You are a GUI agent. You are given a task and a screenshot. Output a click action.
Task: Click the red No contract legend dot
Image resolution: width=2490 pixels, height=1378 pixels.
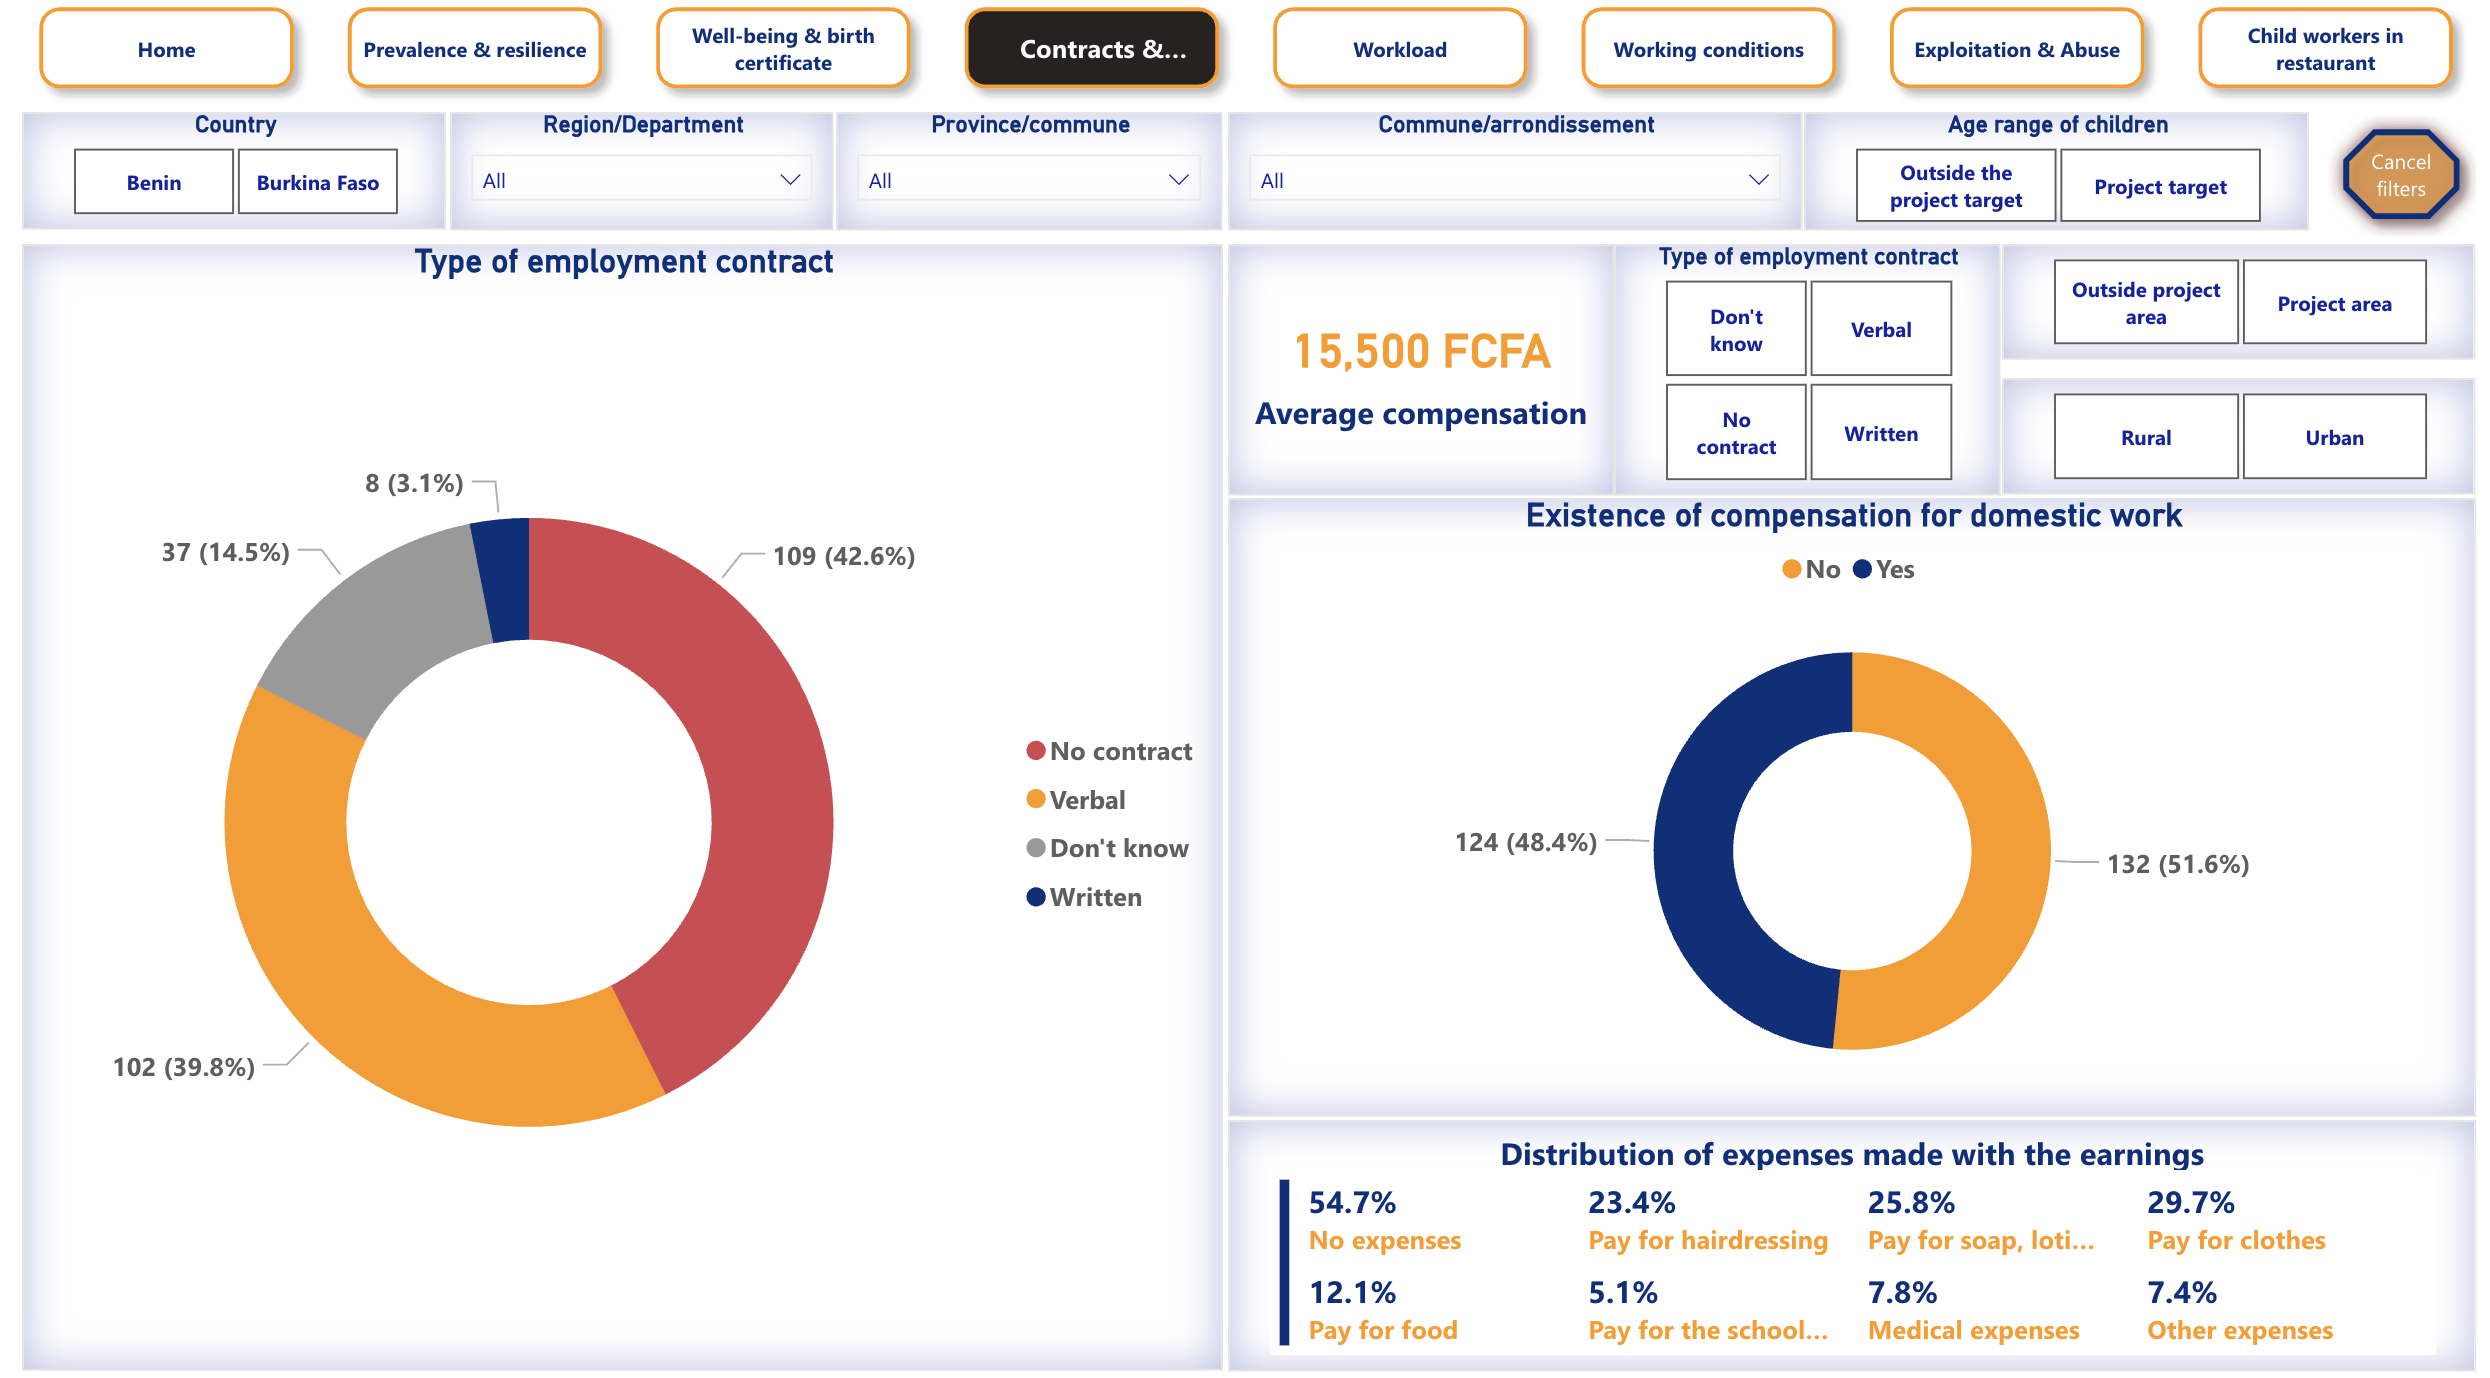pyautogui.click(x=1036, y=751)
